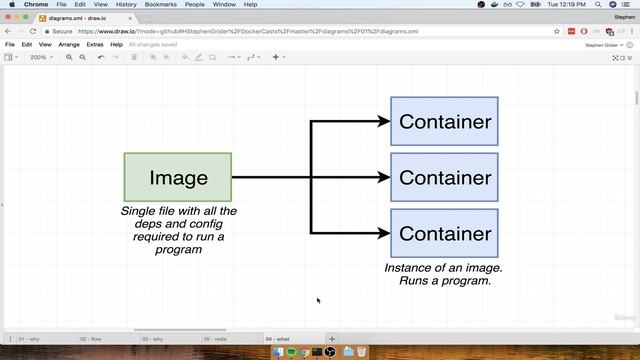Click the red circle Chrome extension icon
The image size is (640, 360).
click(584, 31)
